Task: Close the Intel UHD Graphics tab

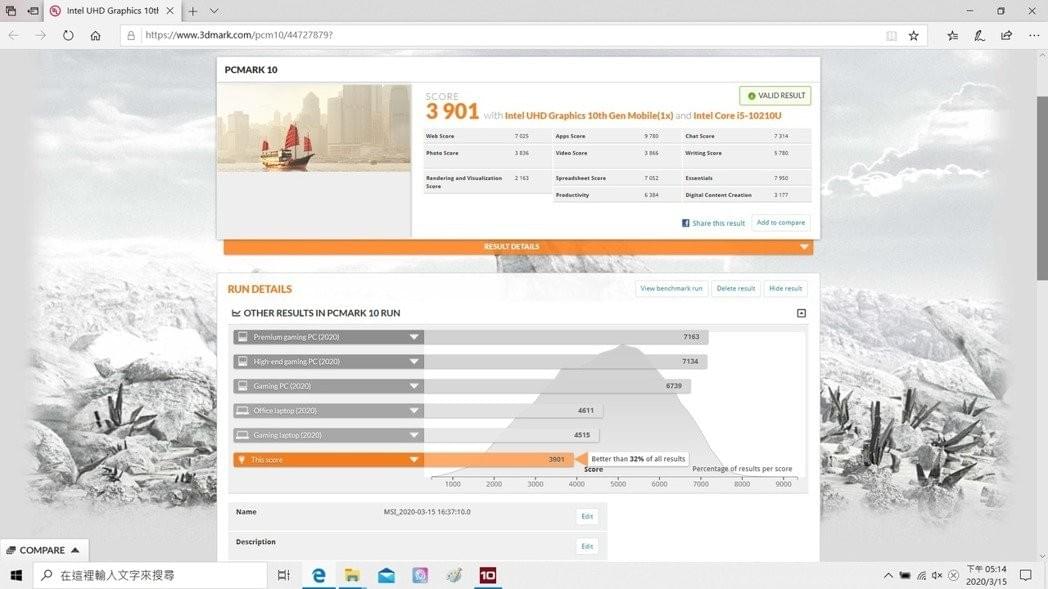Action: tap(170, 11)
